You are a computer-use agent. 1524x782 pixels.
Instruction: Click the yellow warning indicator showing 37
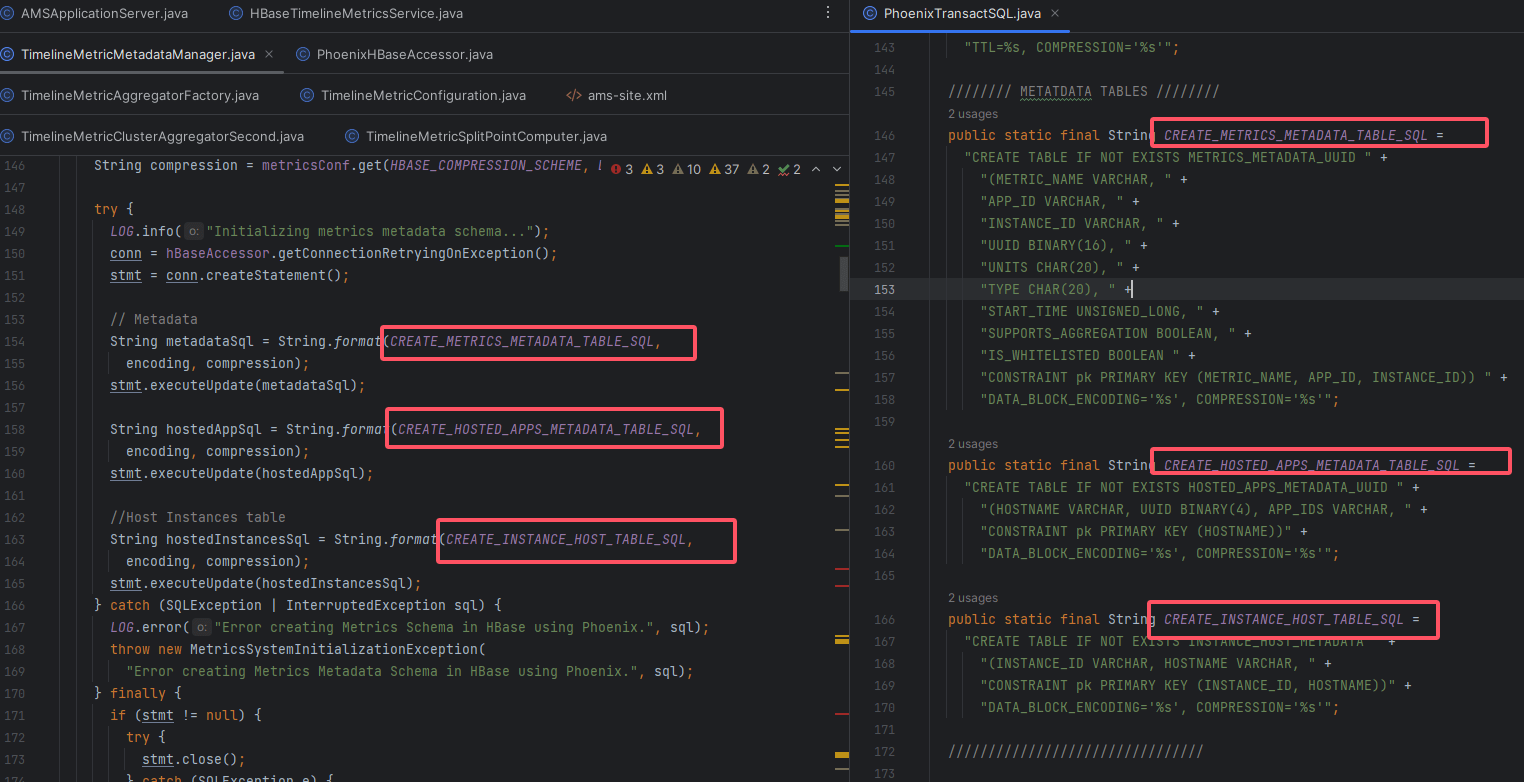pos(724,169)
